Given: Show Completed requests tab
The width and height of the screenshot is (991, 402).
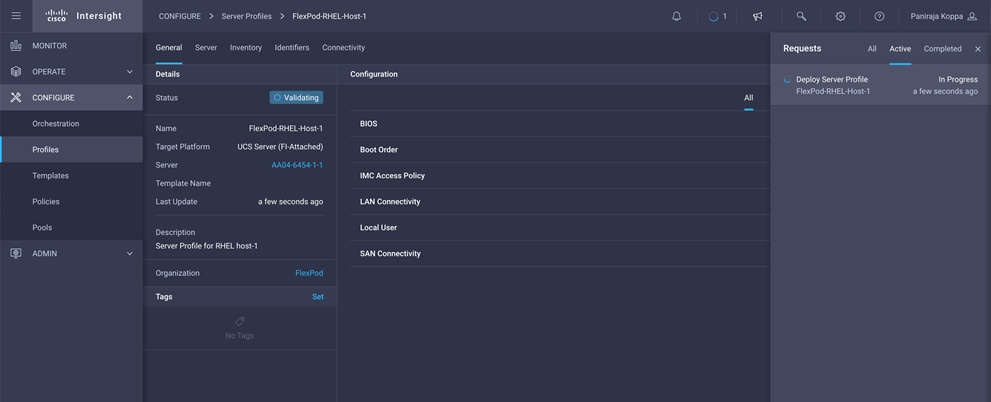Looking at the screenshot, I should click(x=942, y=49).
